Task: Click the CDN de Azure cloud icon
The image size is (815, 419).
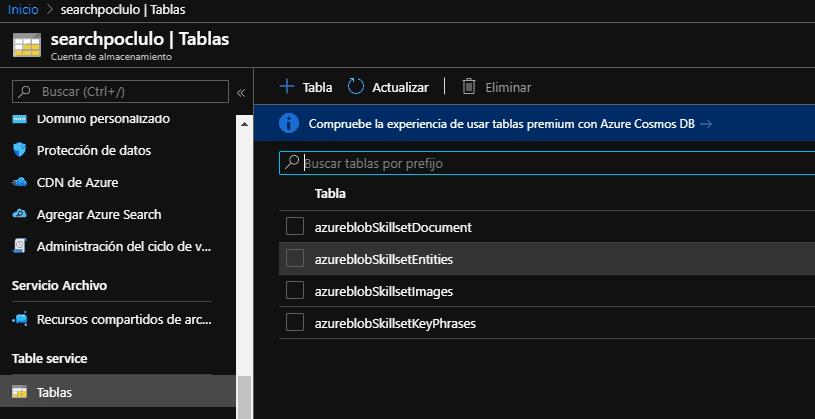Action: click(x=19, y=182)
